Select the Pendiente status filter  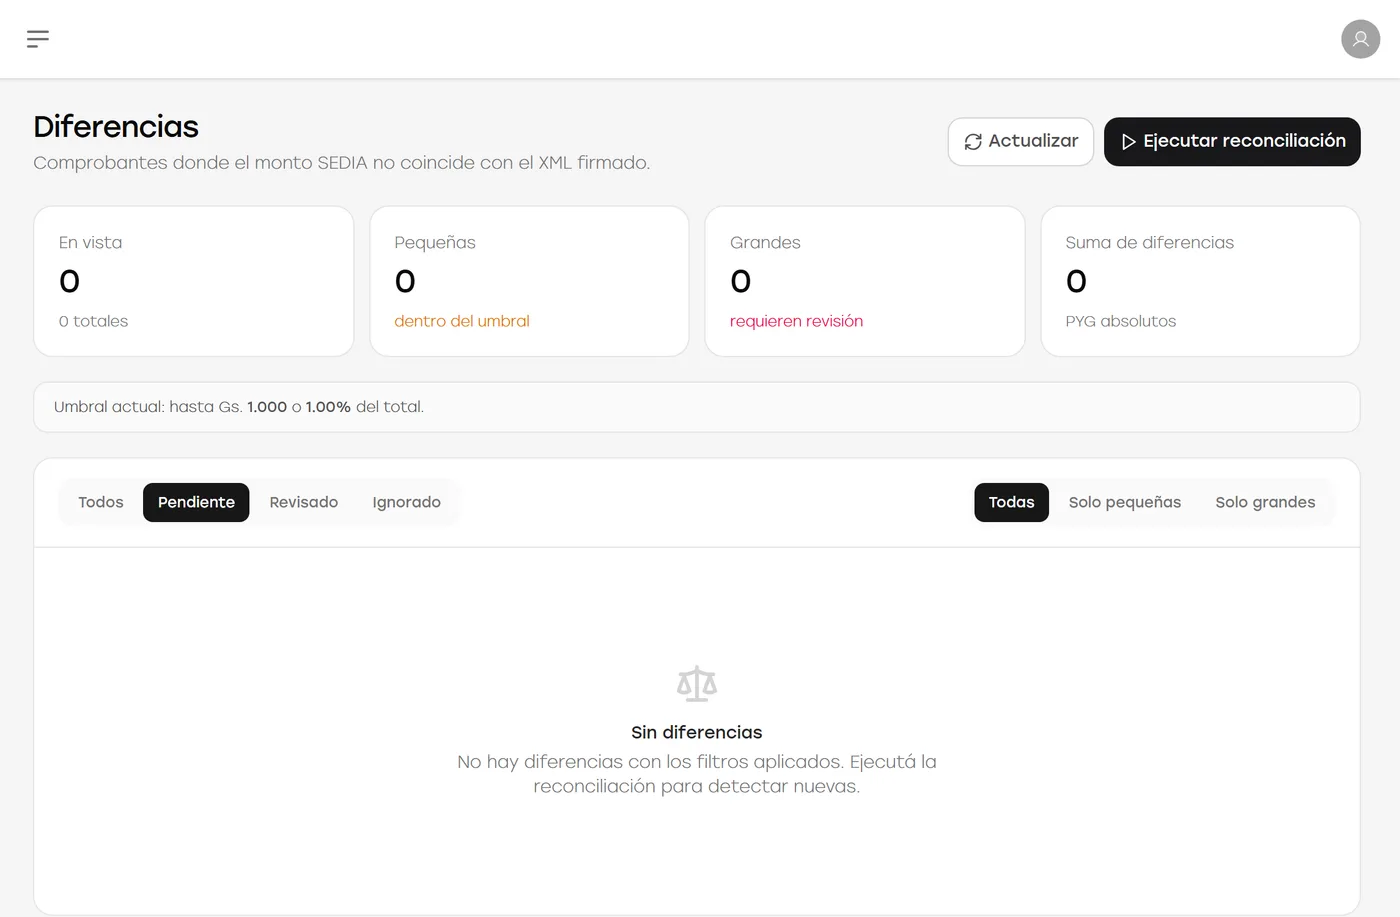click(x=196, y=502)
